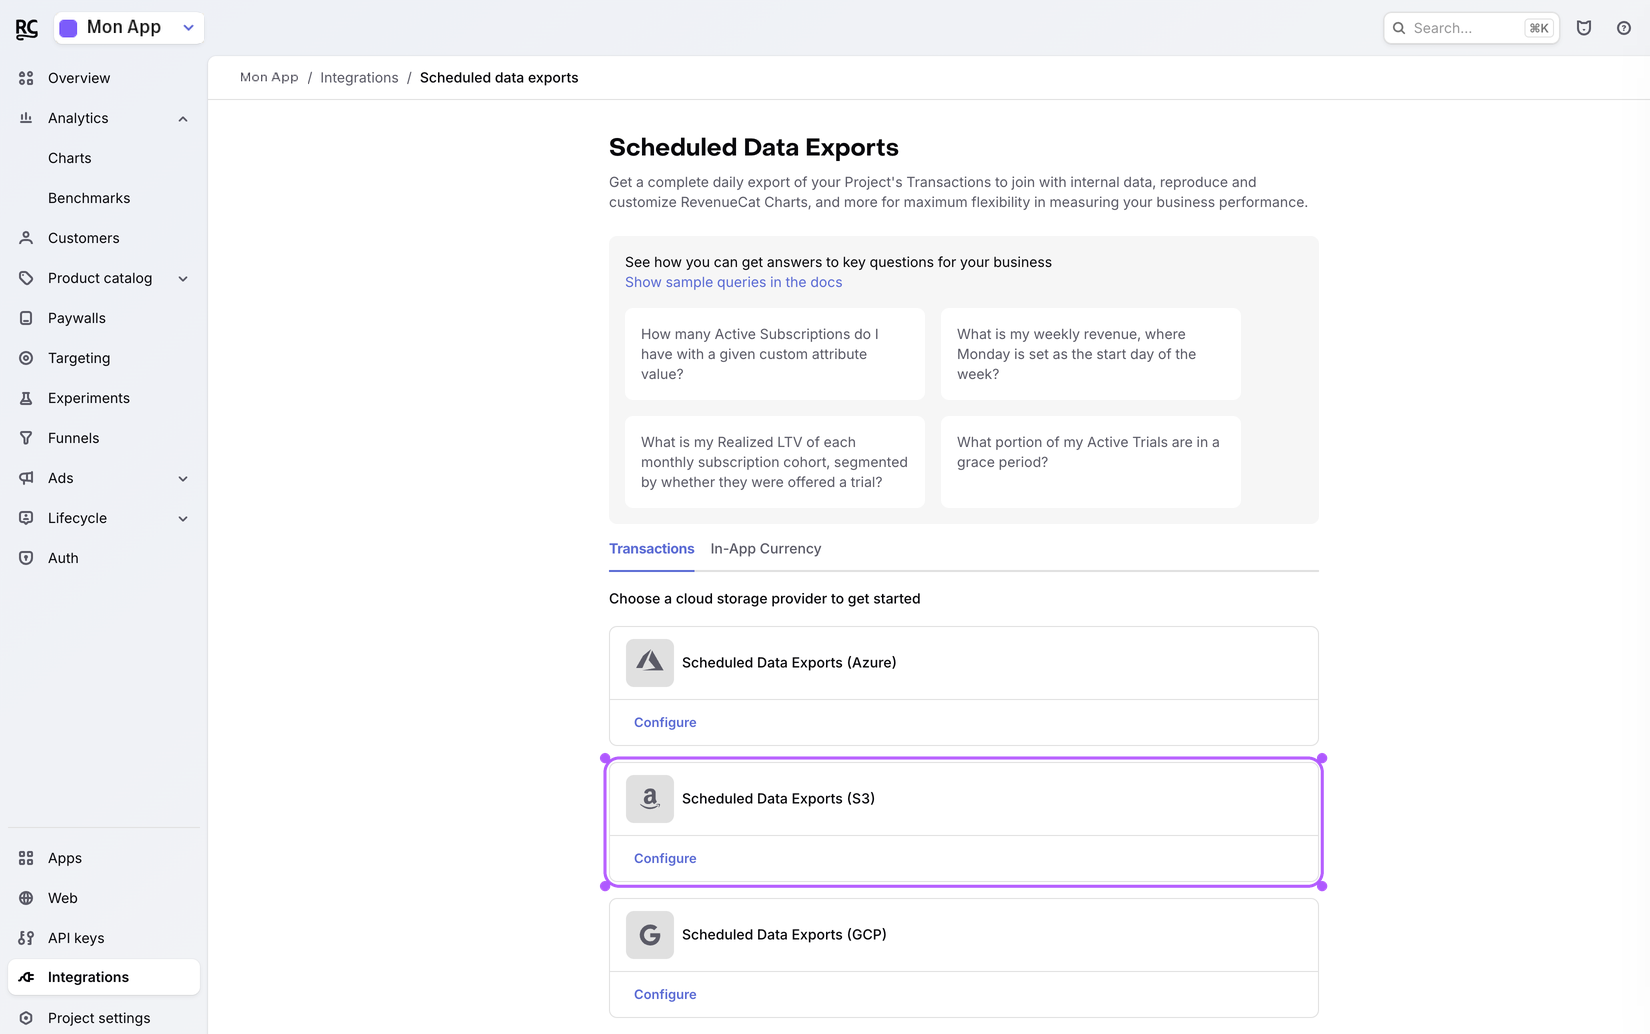Click the Azure logo icon
1650x1034 pixels.
650,663
